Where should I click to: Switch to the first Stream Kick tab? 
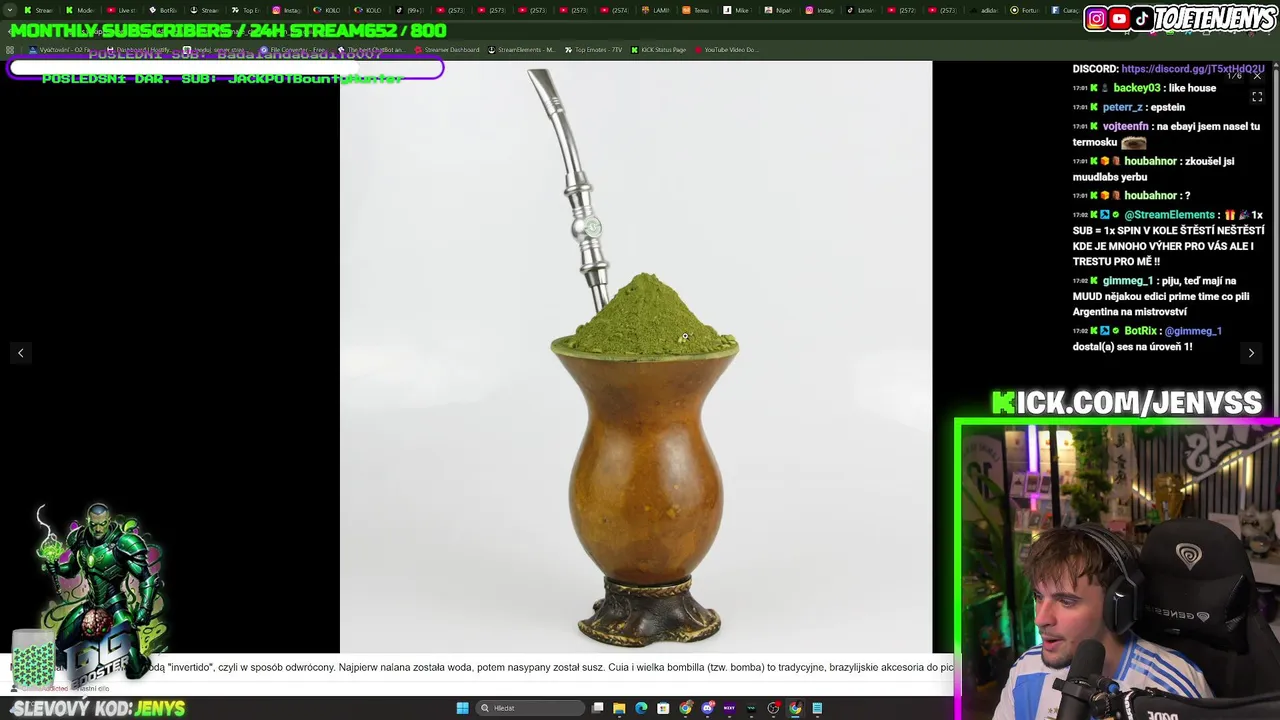point(38,10)
